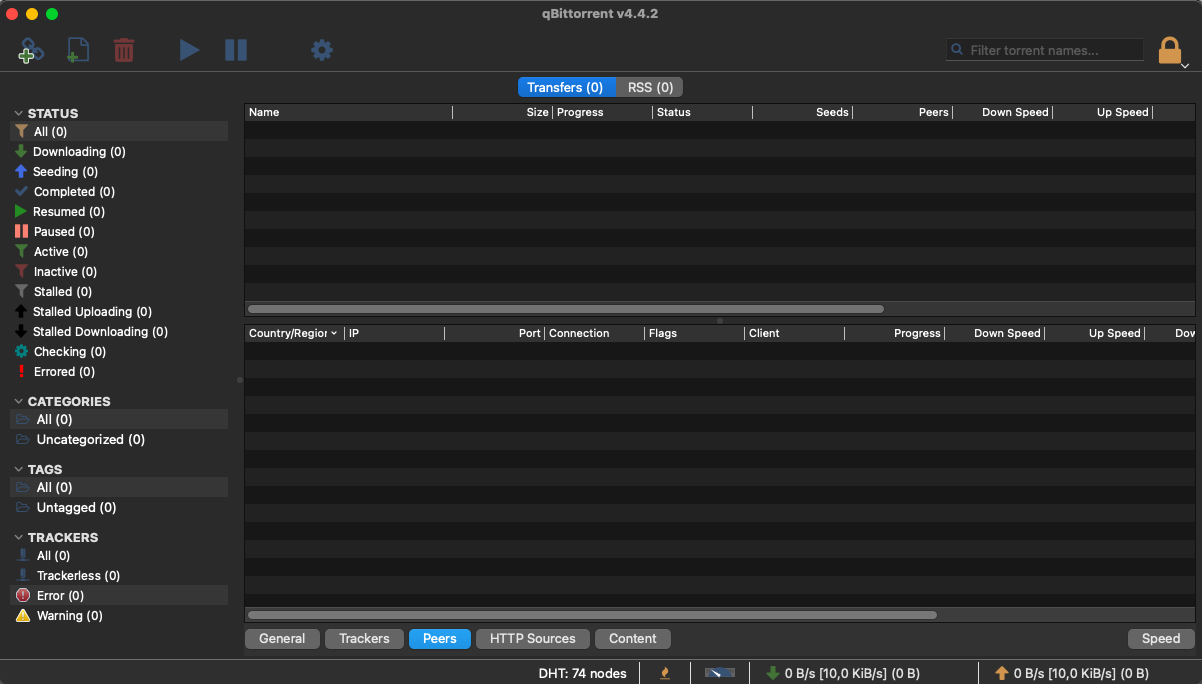Collapse the STATUS section
1202x684 pixels.
coord(18,113)
